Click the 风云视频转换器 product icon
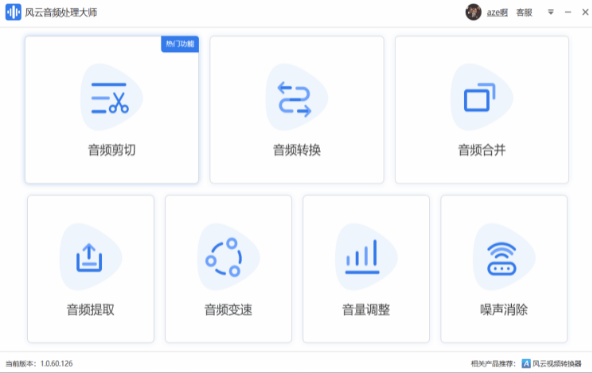Image resolution: width=592 pixels, height=373 pixels. coord(526,364)
